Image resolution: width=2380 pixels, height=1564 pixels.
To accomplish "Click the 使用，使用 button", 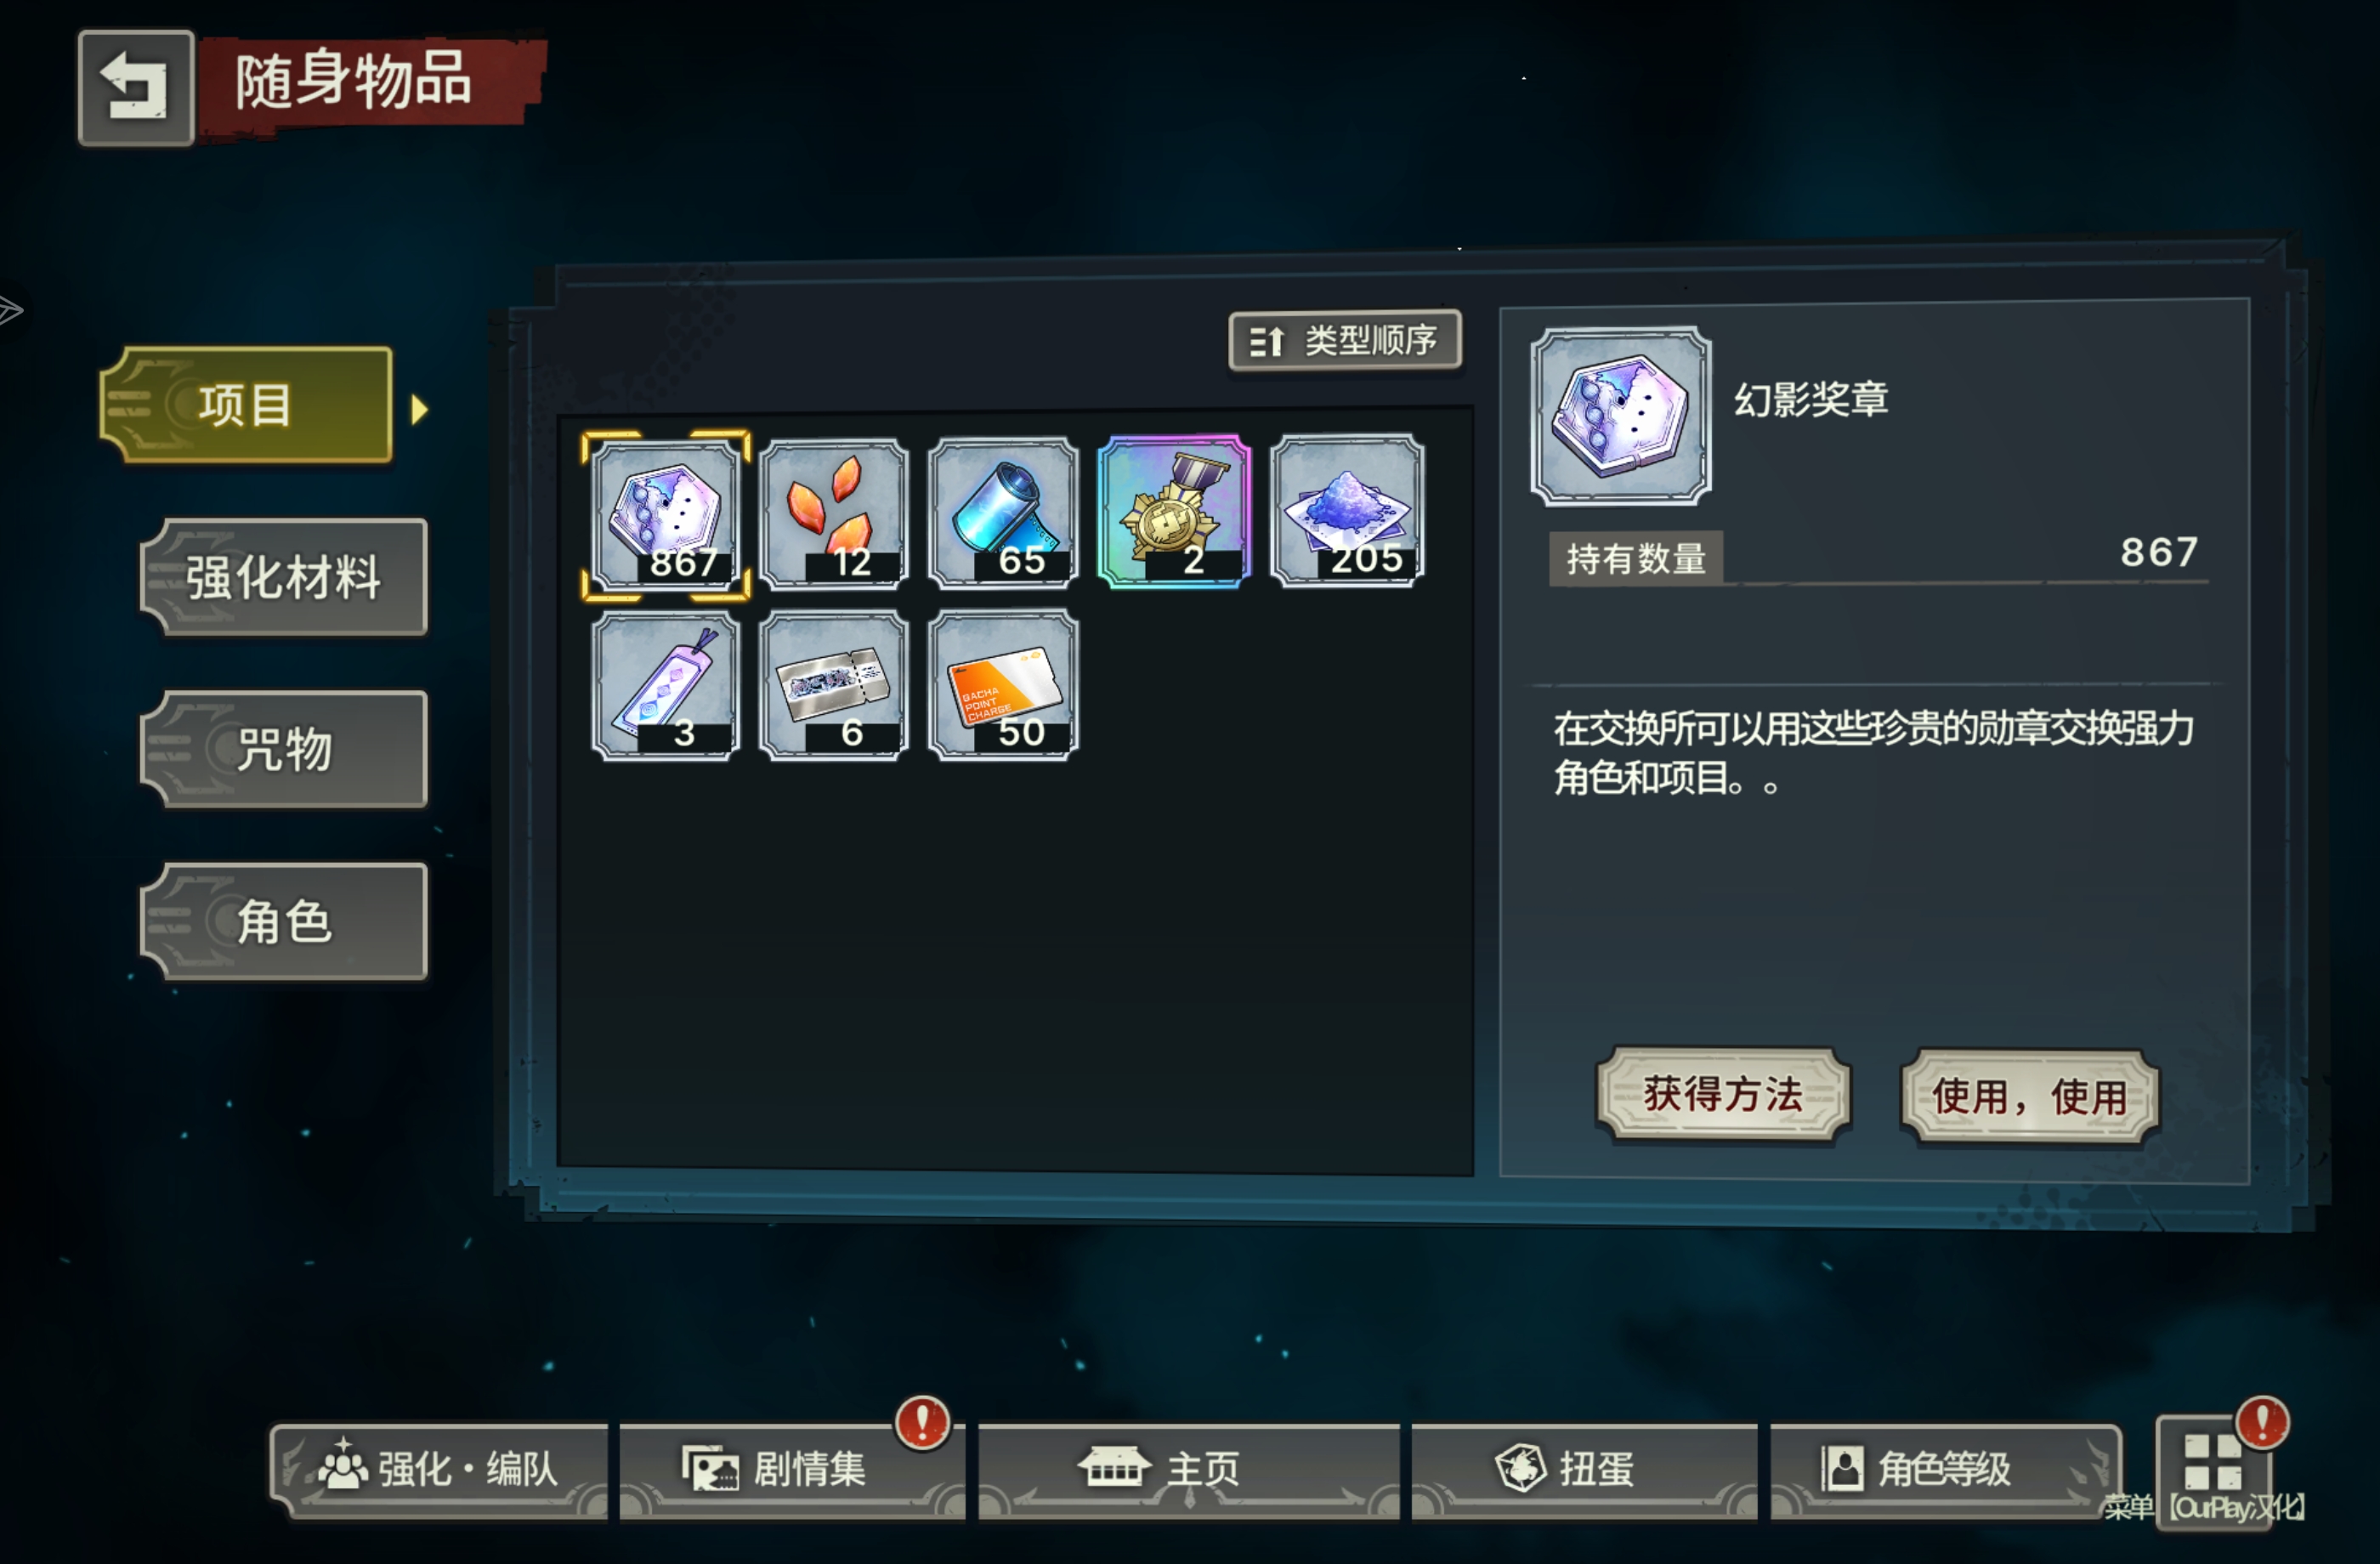I will (2030, 1097).
